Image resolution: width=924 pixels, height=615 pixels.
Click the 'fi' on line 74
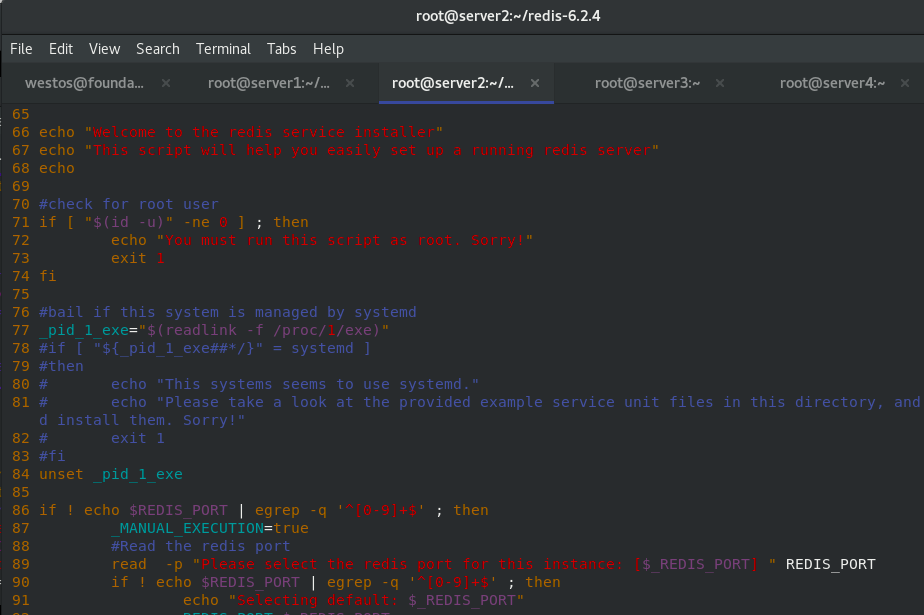pyautogui.click(x=48, y=276)
